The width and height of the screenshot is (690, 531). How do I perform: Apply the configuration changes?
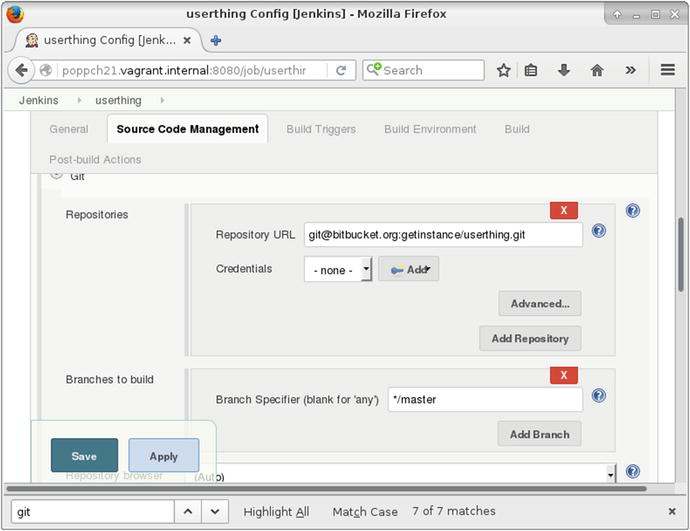click(x=164, y=456)
